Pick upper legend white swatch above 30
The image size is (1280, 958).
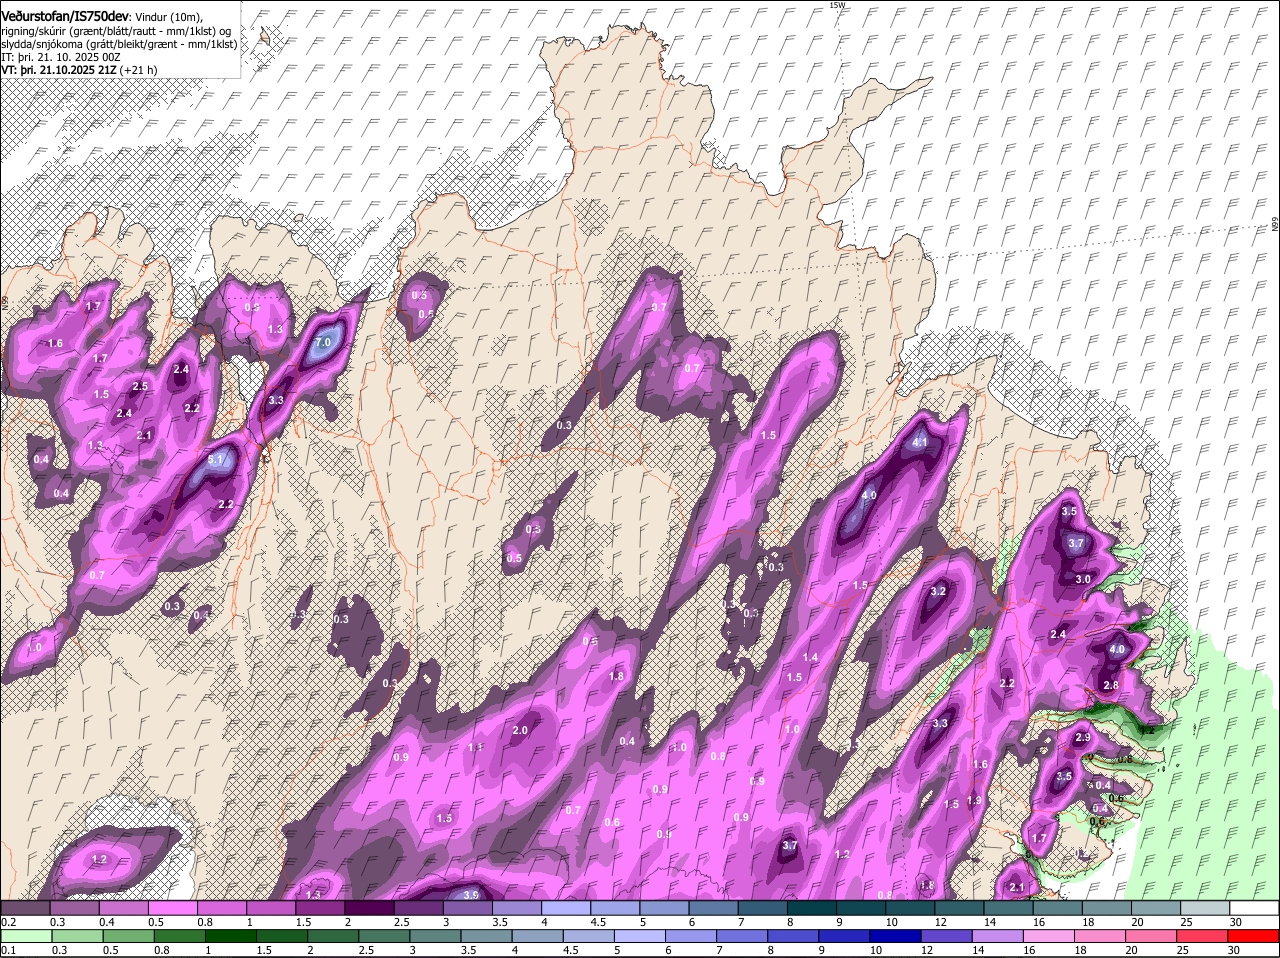[x=1255, y=907]
